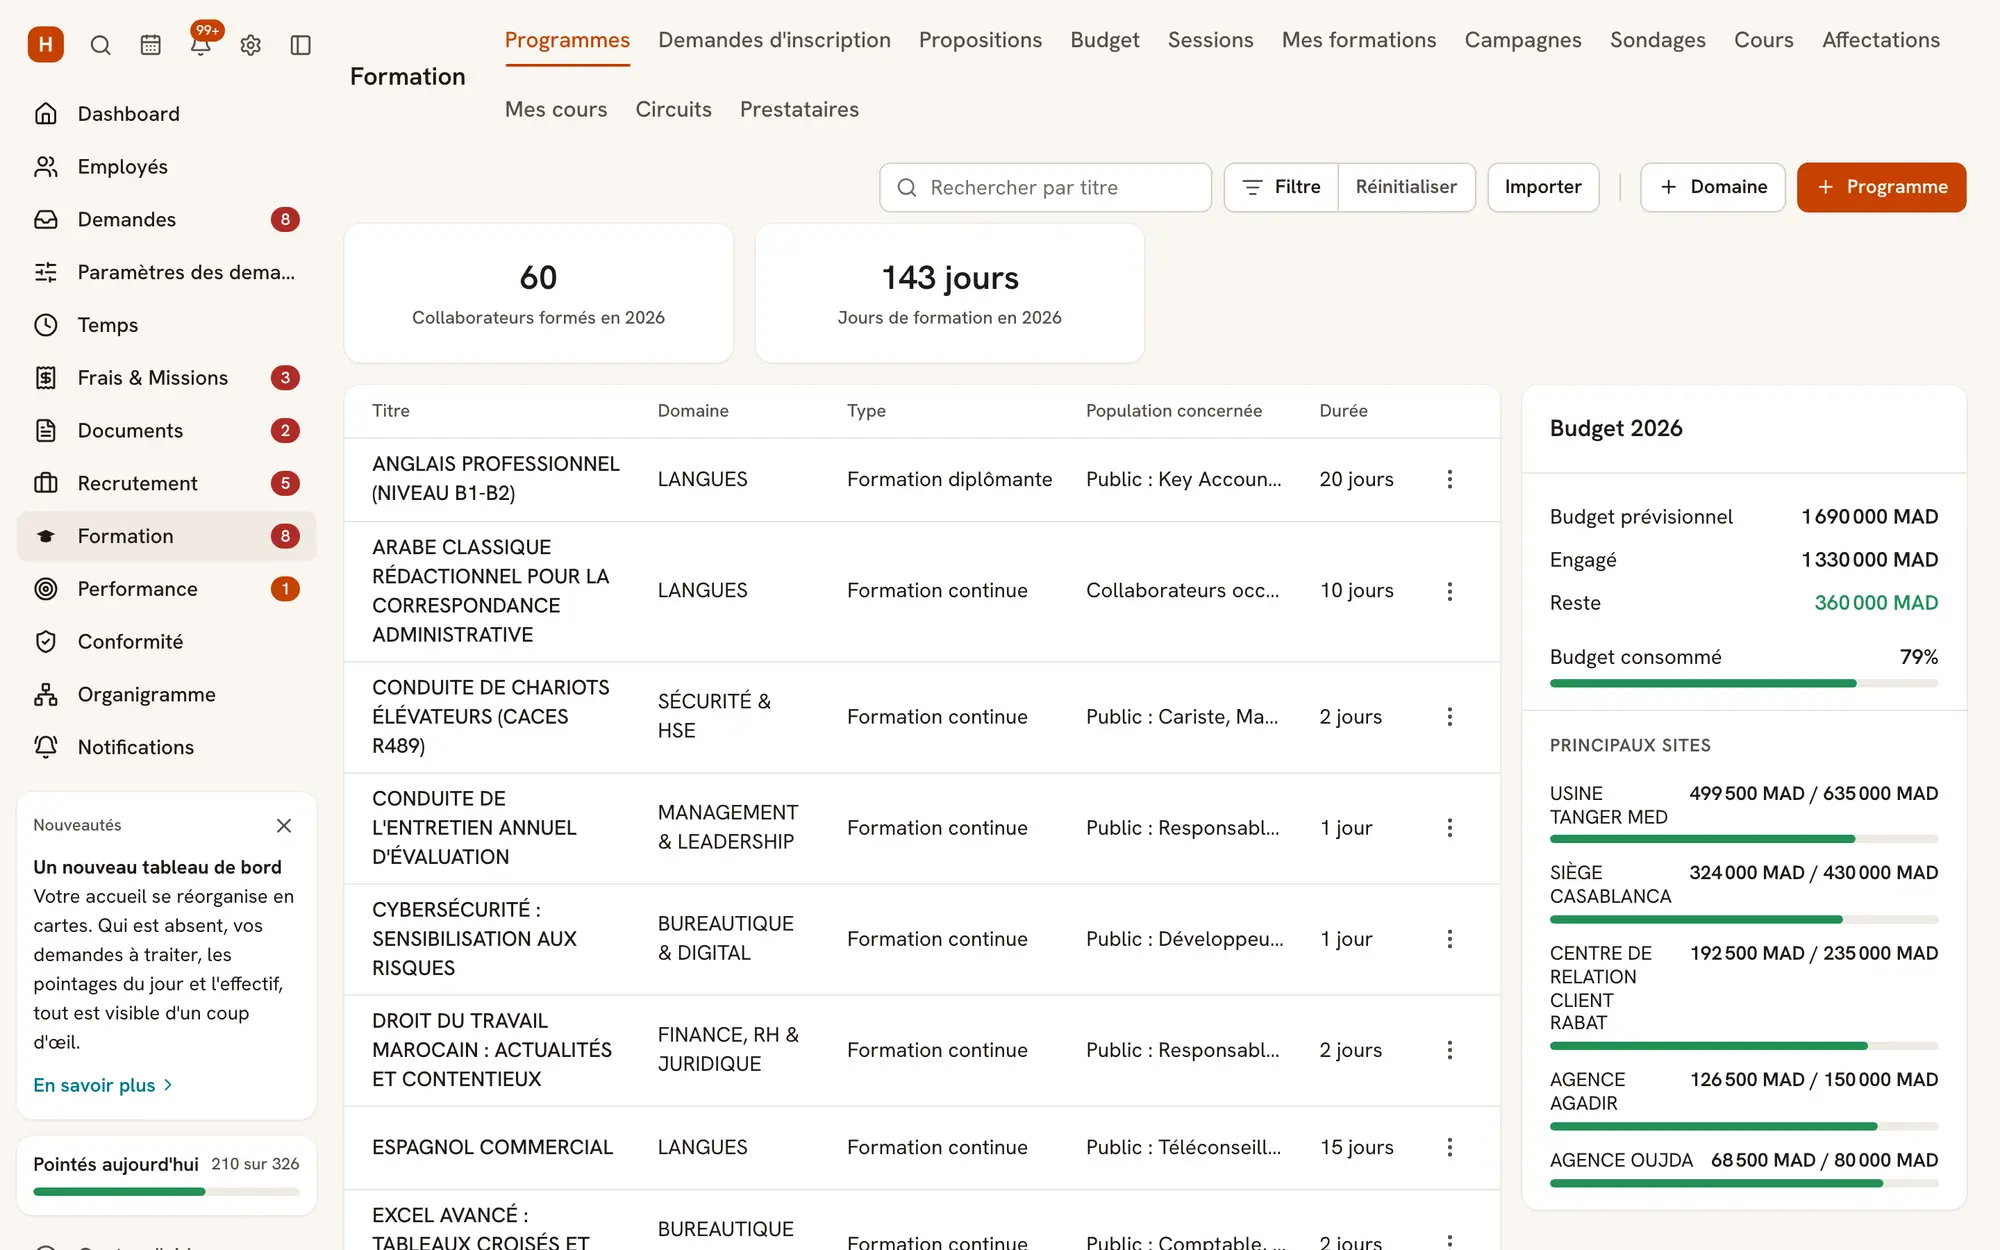
Task: Open row menu for ARABE CLASSIQUE RÉDACTIONNEL
Action: click(1449, 591)
